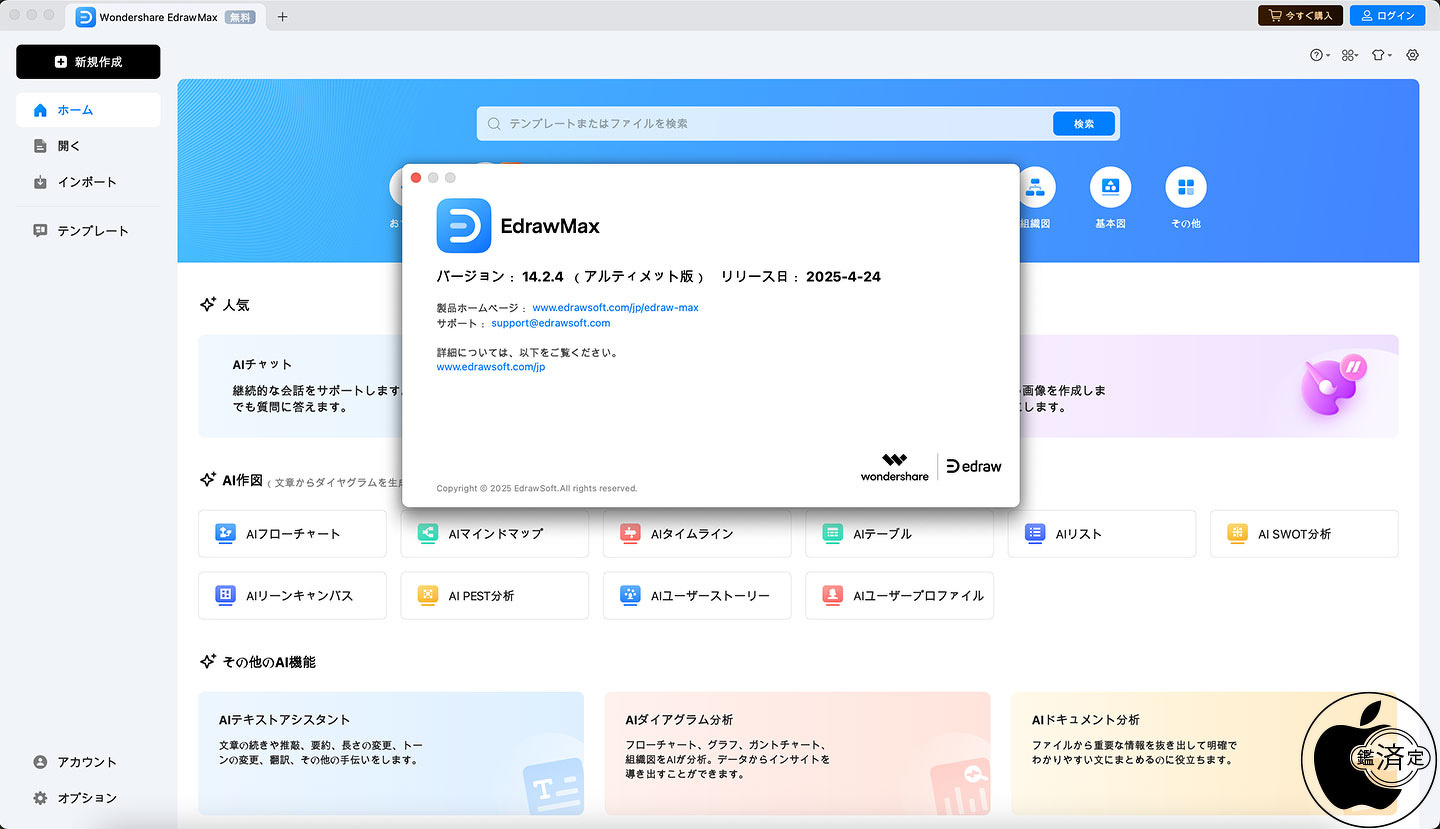The image size is (1440, 829).
Task: Click the support@edrawsoft.com link
Action: (550, 323)
